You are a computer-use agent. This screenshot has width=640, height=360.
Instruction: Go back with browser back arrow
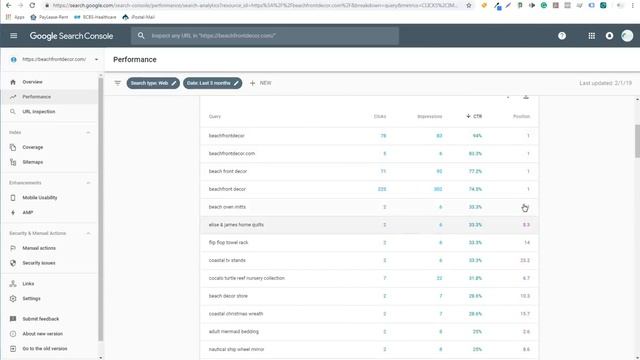[x=9, y=5]
